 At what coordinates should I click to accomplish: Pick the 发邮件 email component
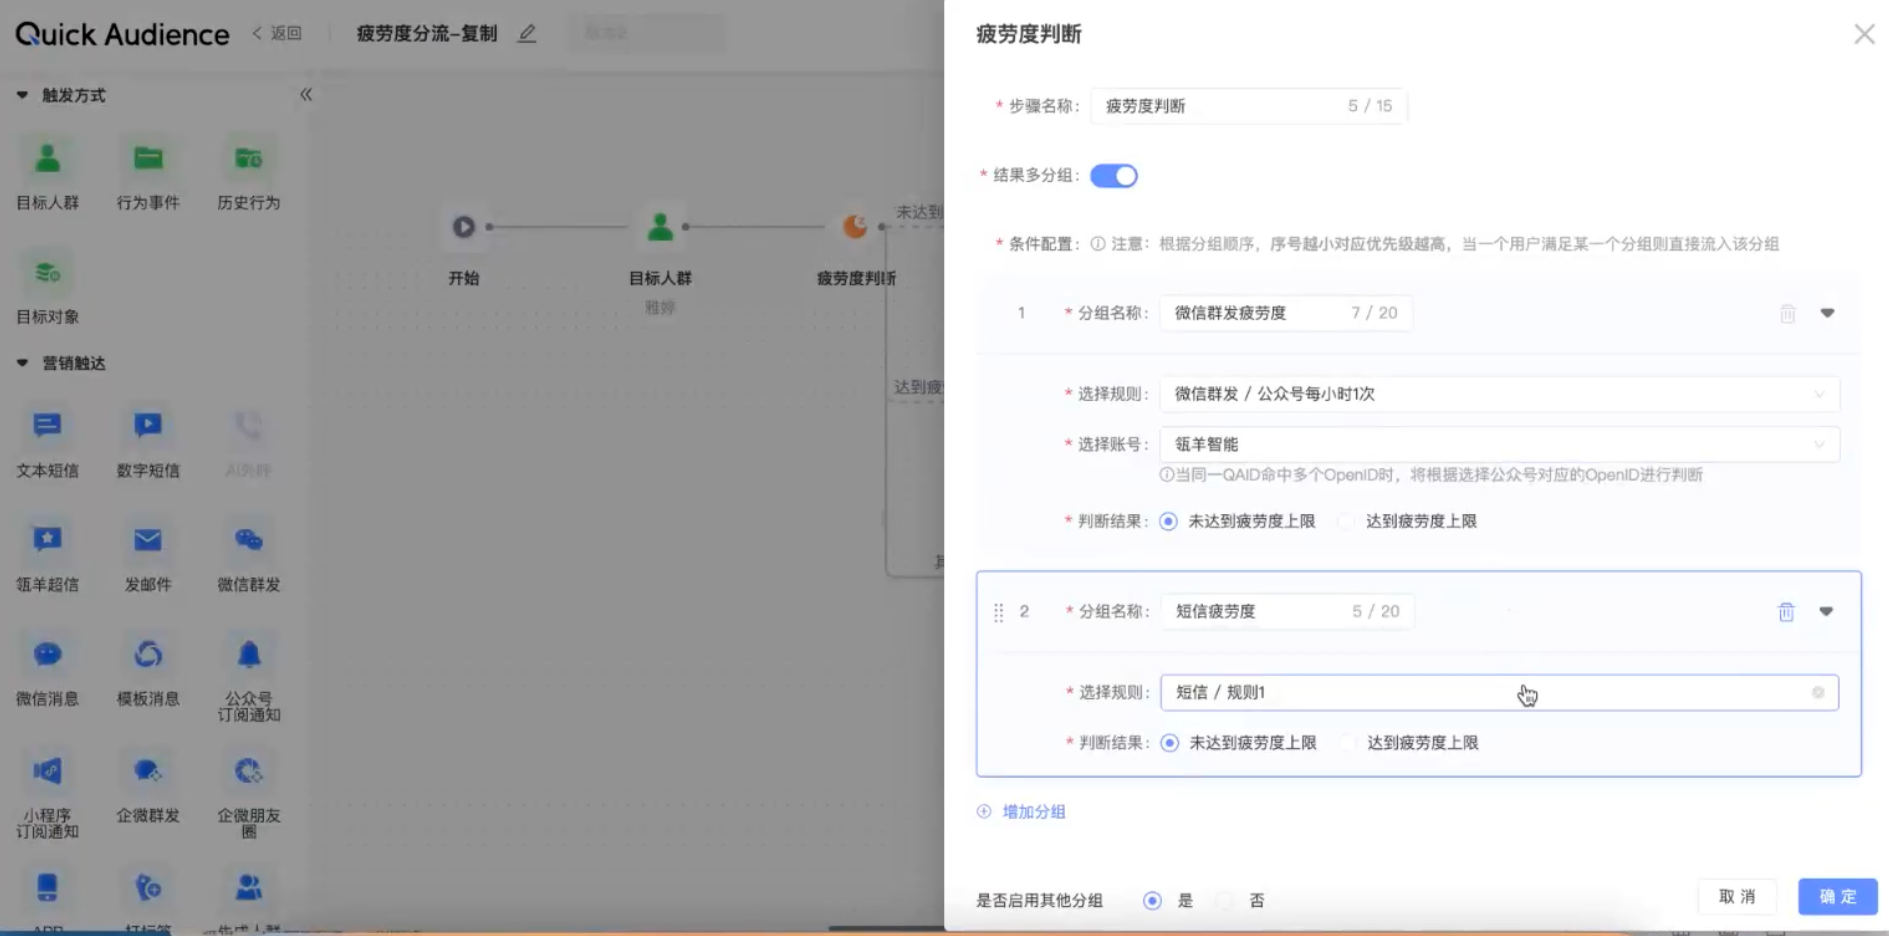(x=148, y=540)
